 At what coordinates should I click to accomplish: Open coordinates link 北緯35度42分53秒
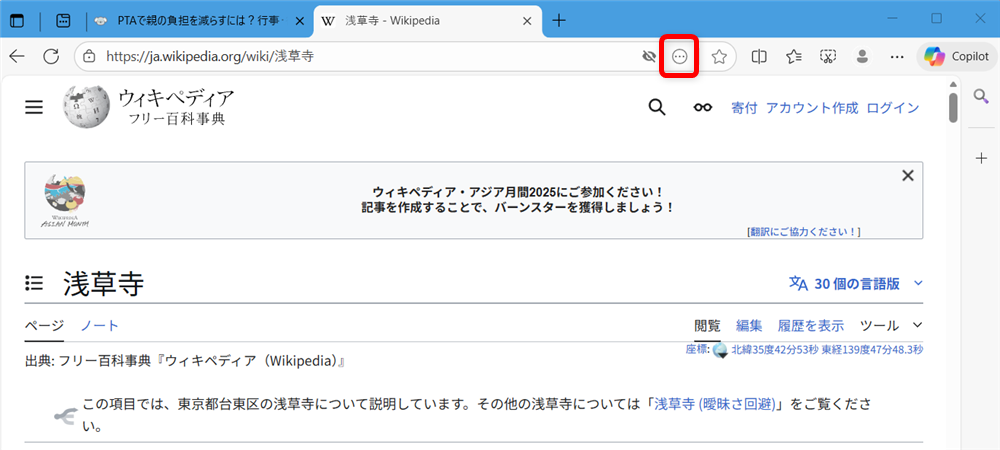point(827,349)
